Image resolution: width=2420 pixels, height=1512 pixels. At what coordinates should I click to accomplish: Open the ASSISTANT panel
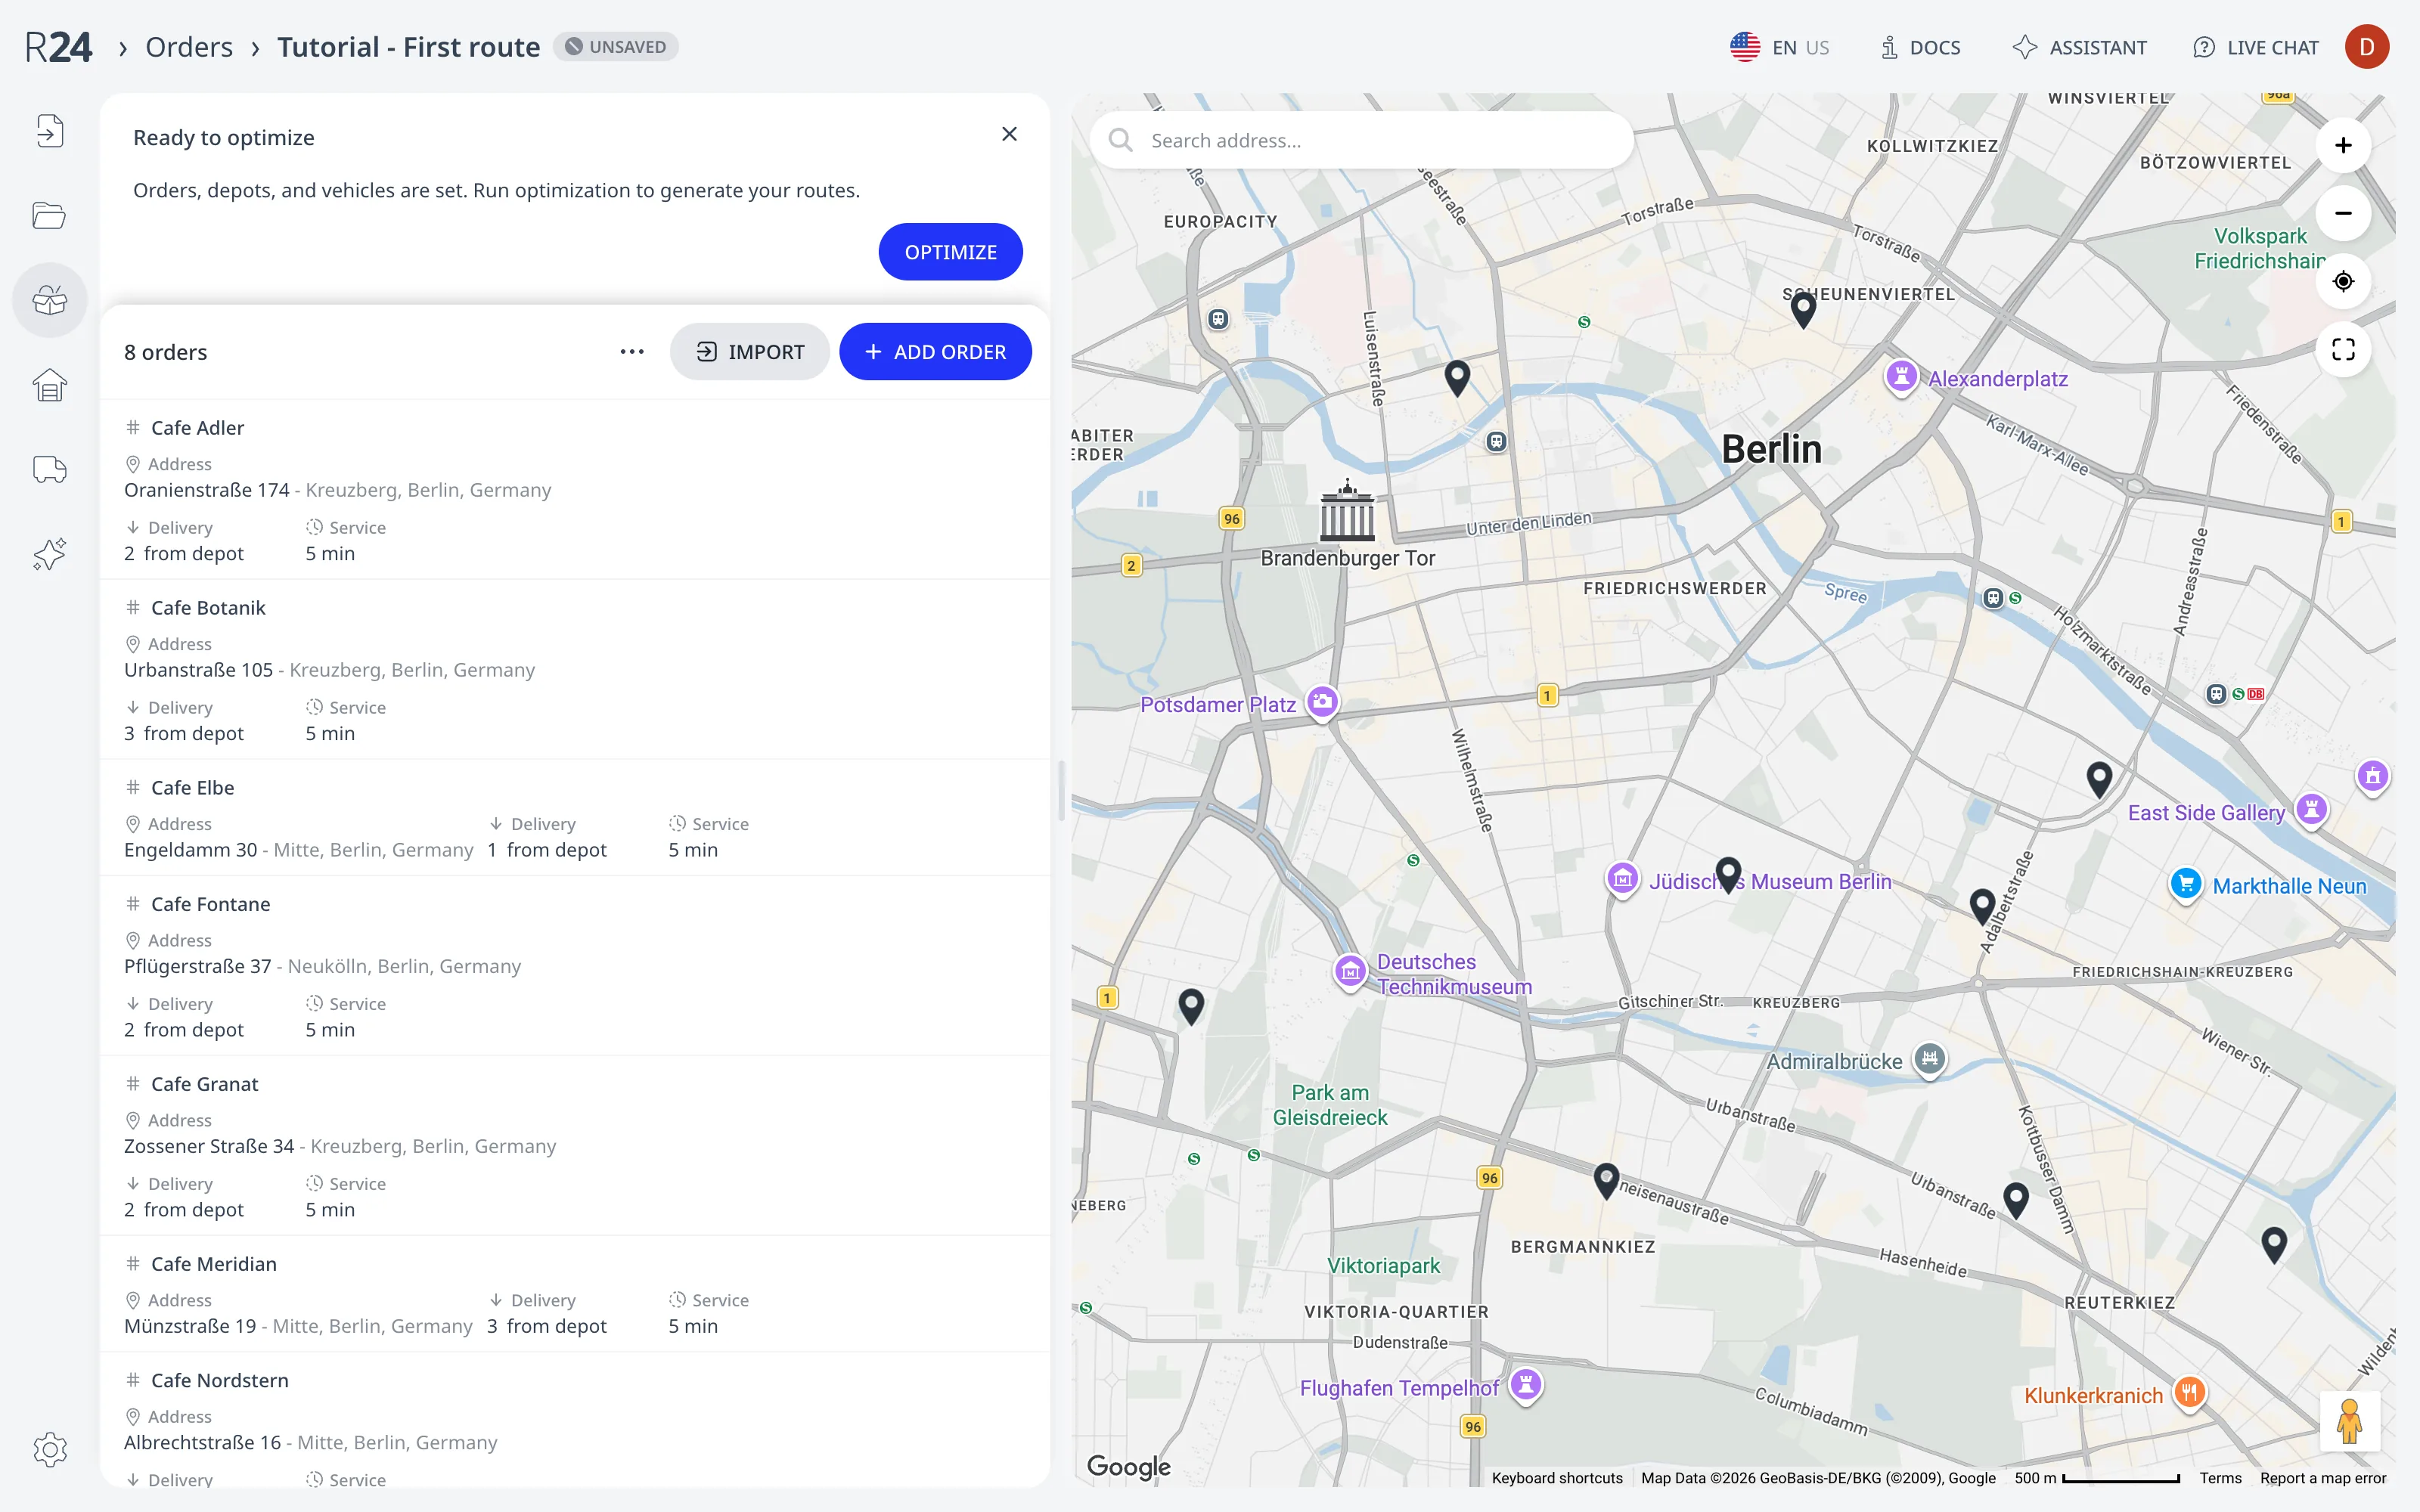click(x=2080, y=47)
